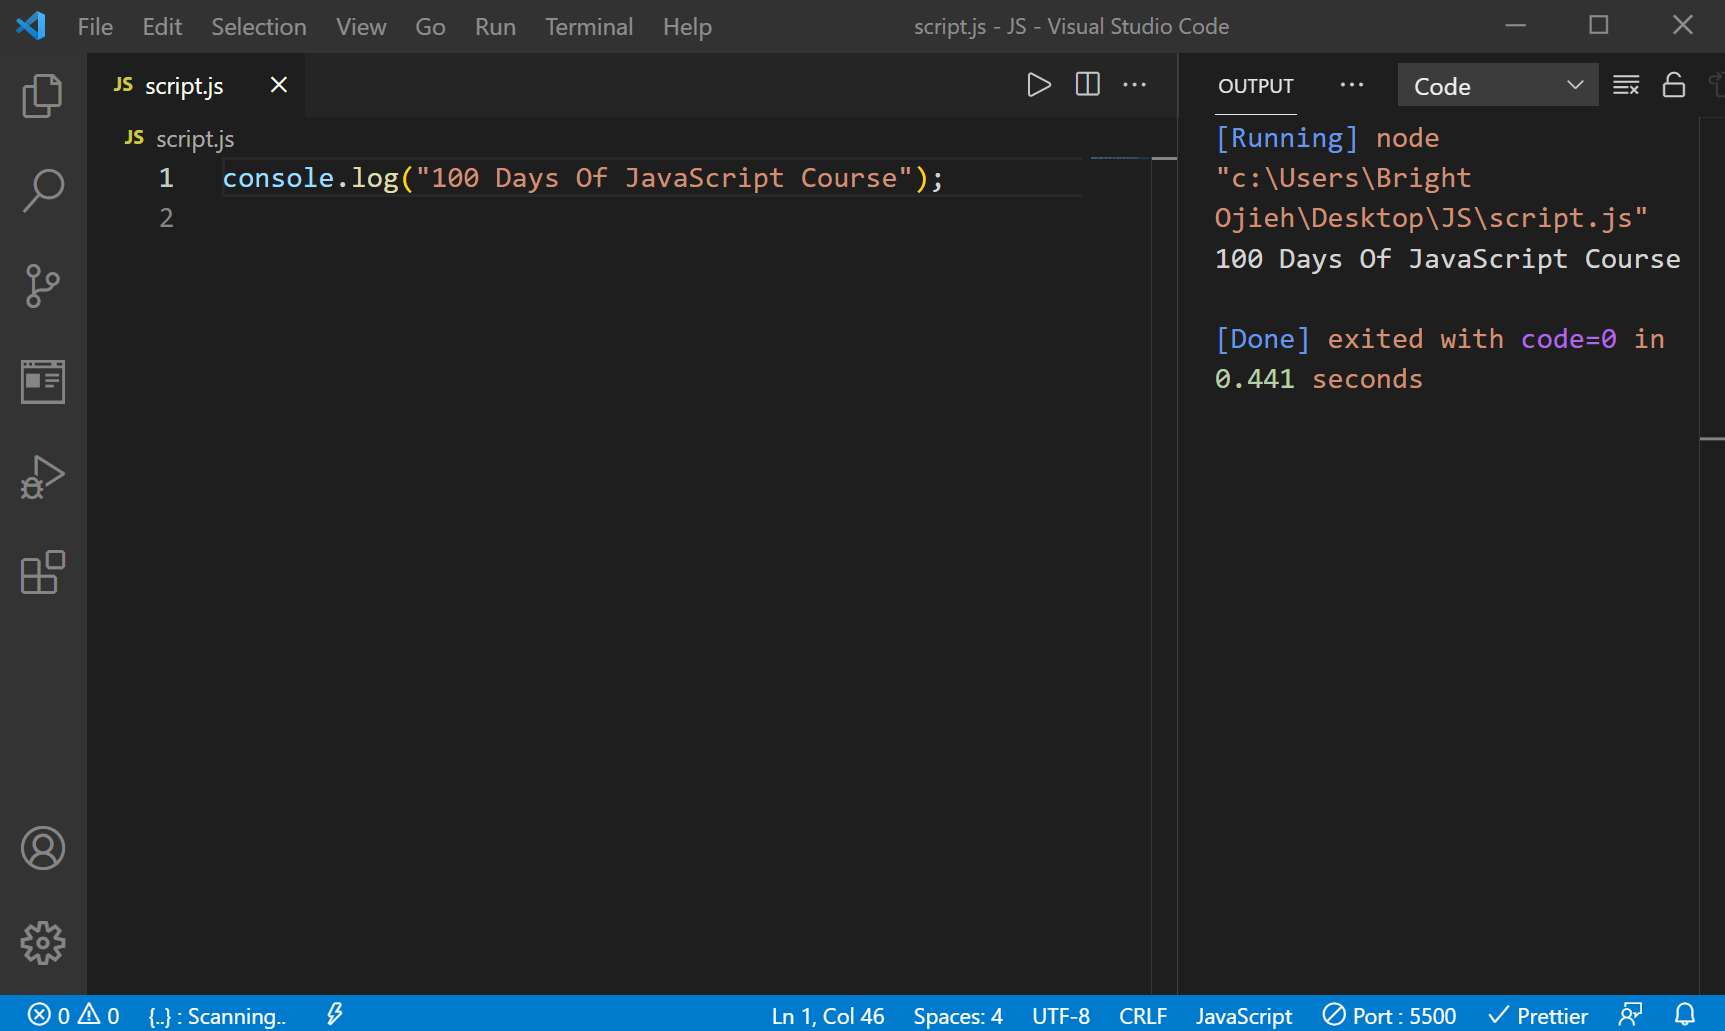The height and width of the screenshot is (1031, 1725).
Task: Open the Explorer sidebar
Action: (x=41, y=95)
